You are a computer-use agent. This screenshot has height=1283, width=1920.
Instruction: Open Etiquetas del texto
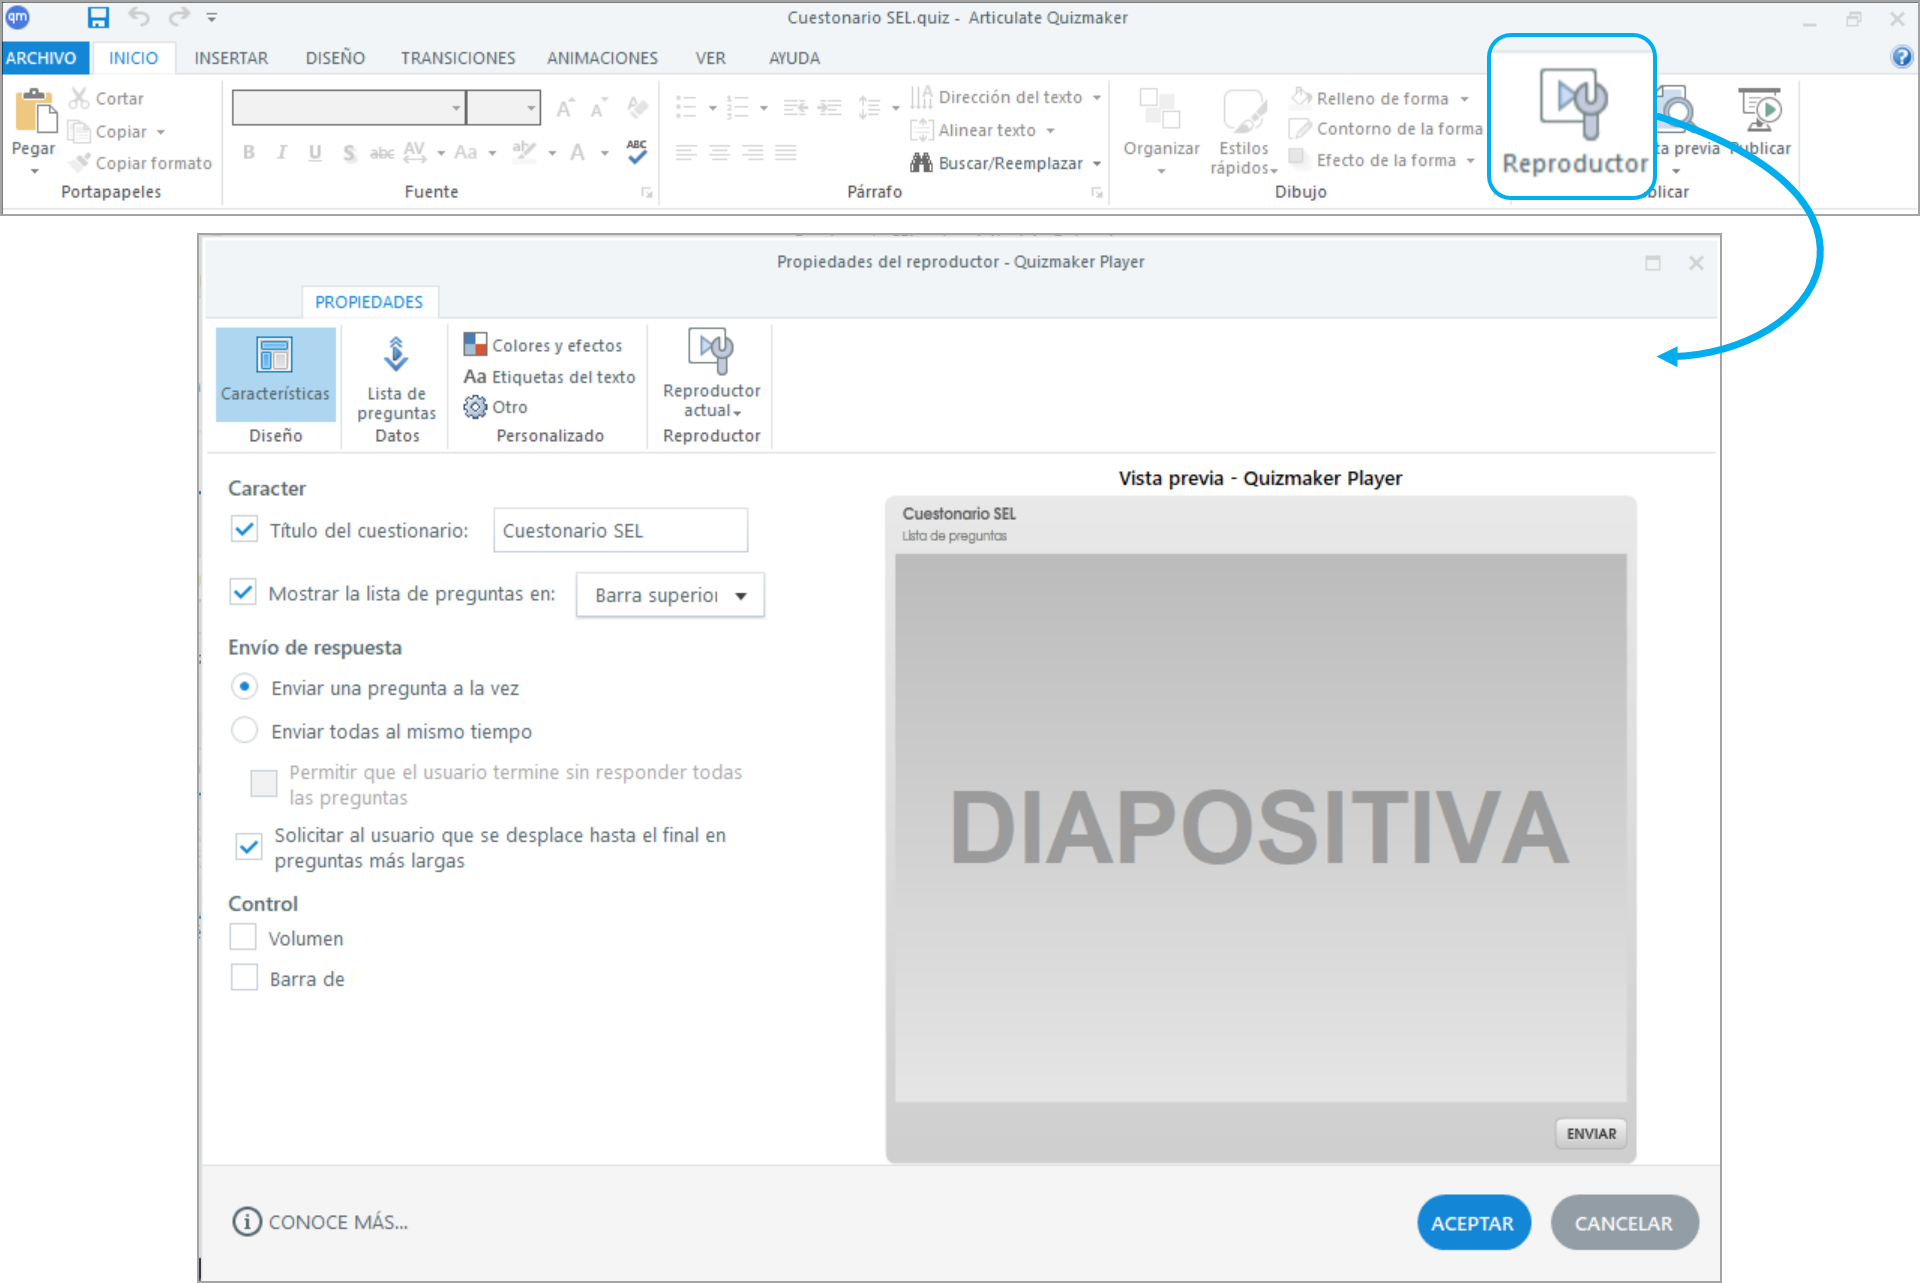pos(549,377)
